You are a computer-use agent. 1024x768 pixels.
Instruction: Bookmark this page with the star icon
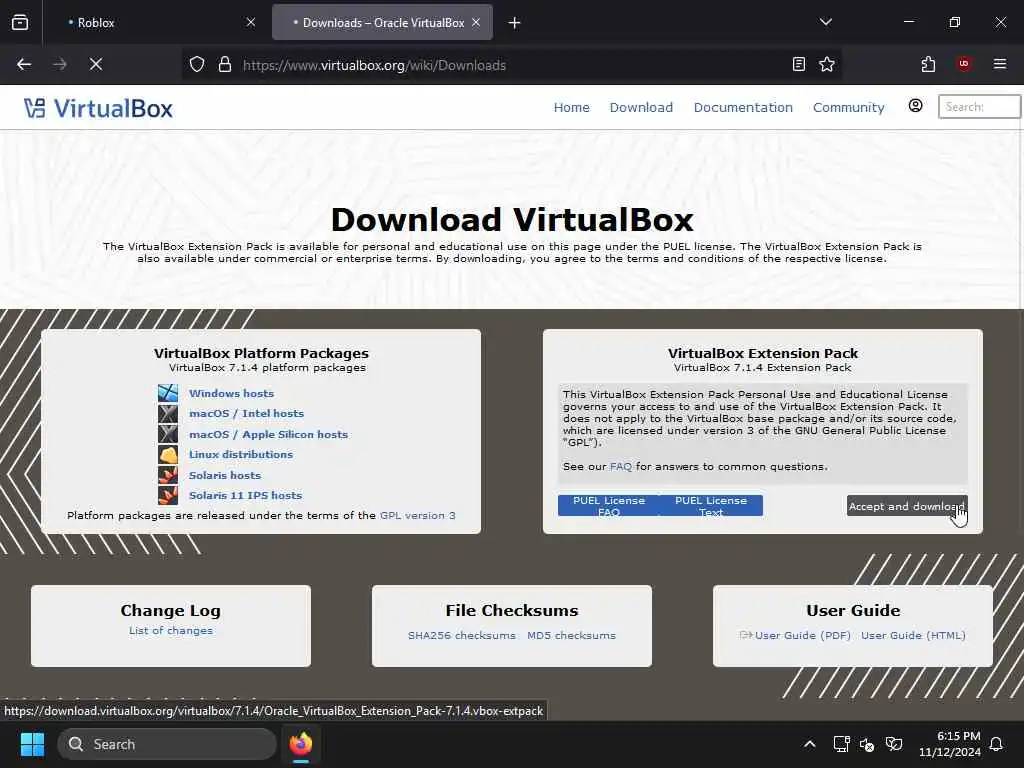[x=827, y=64]
